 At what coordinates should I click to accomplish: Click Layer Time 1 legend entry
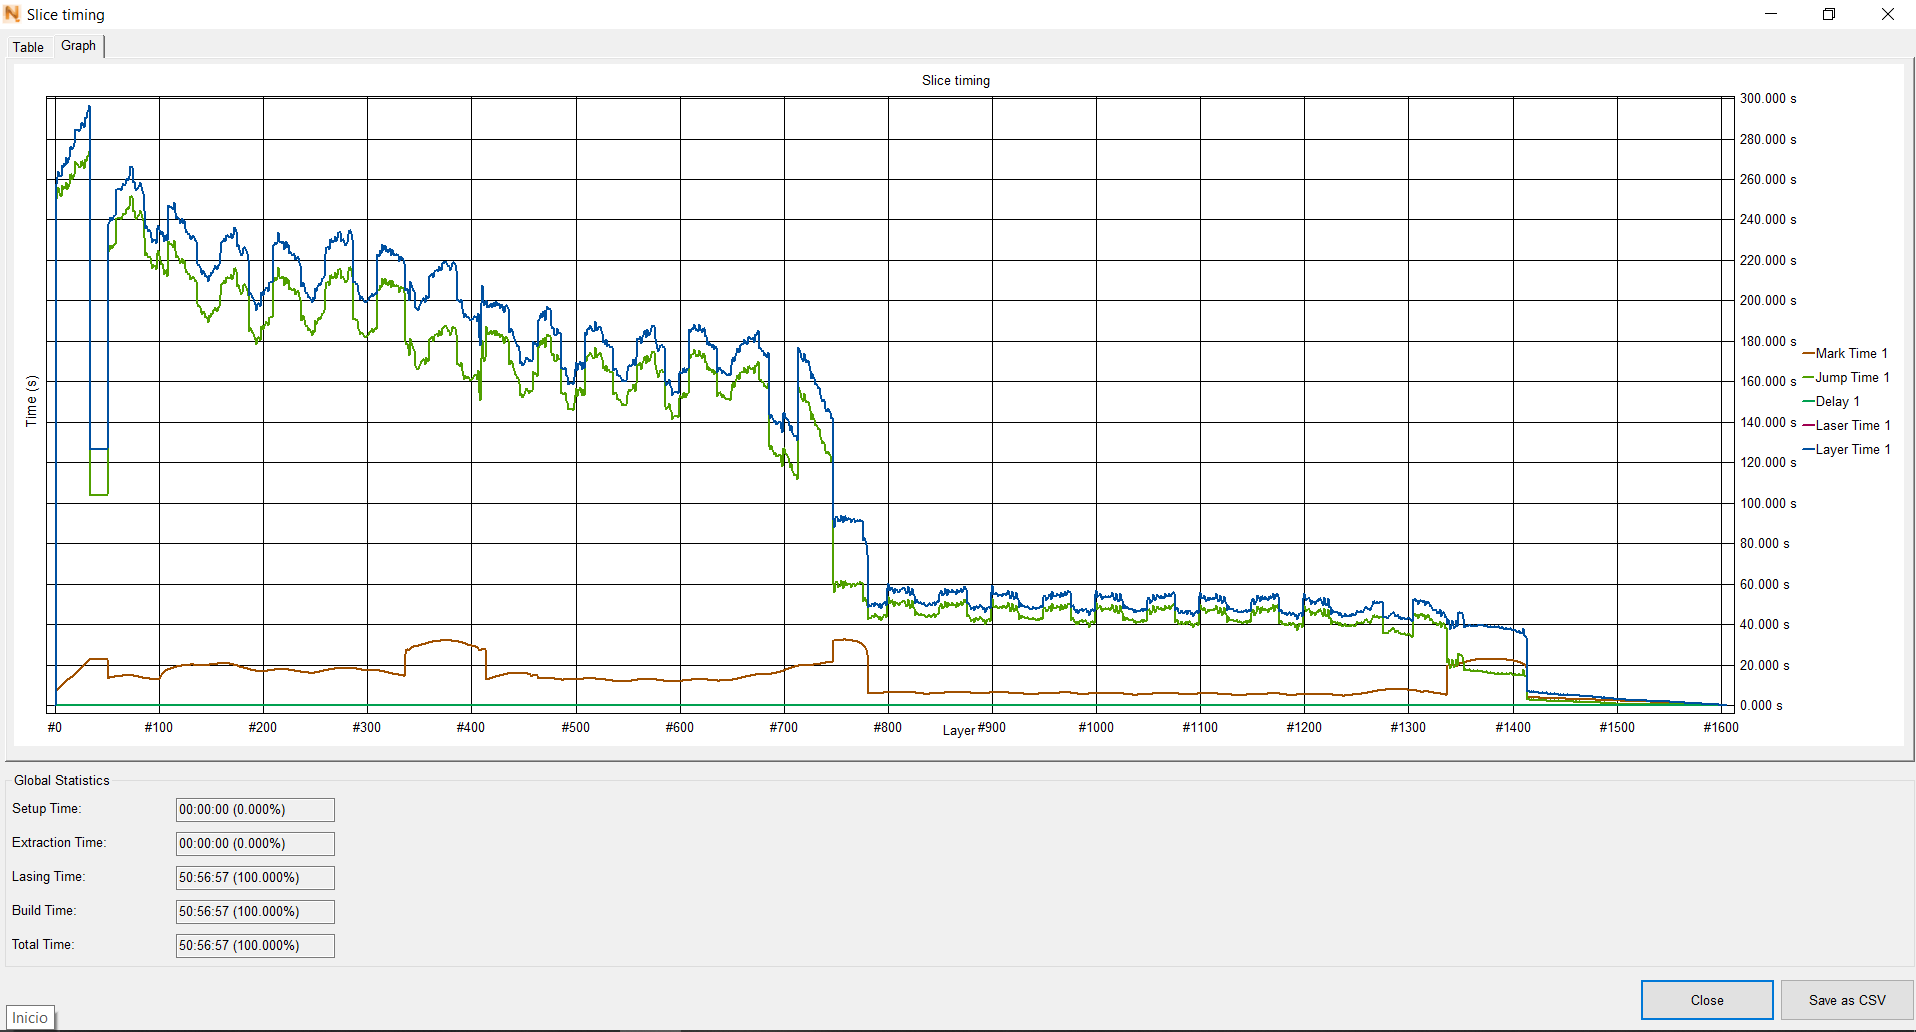[x=1846, y=449]
